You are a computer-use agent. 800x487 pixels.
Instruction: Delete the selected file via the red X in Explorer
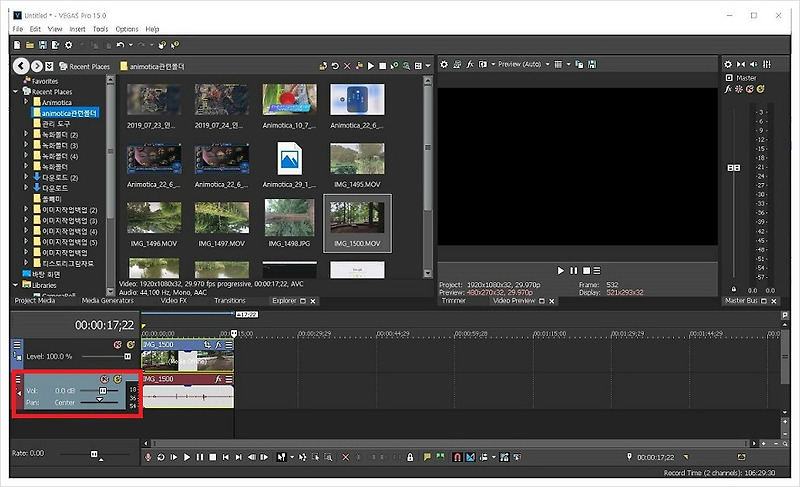coord(347,66)
